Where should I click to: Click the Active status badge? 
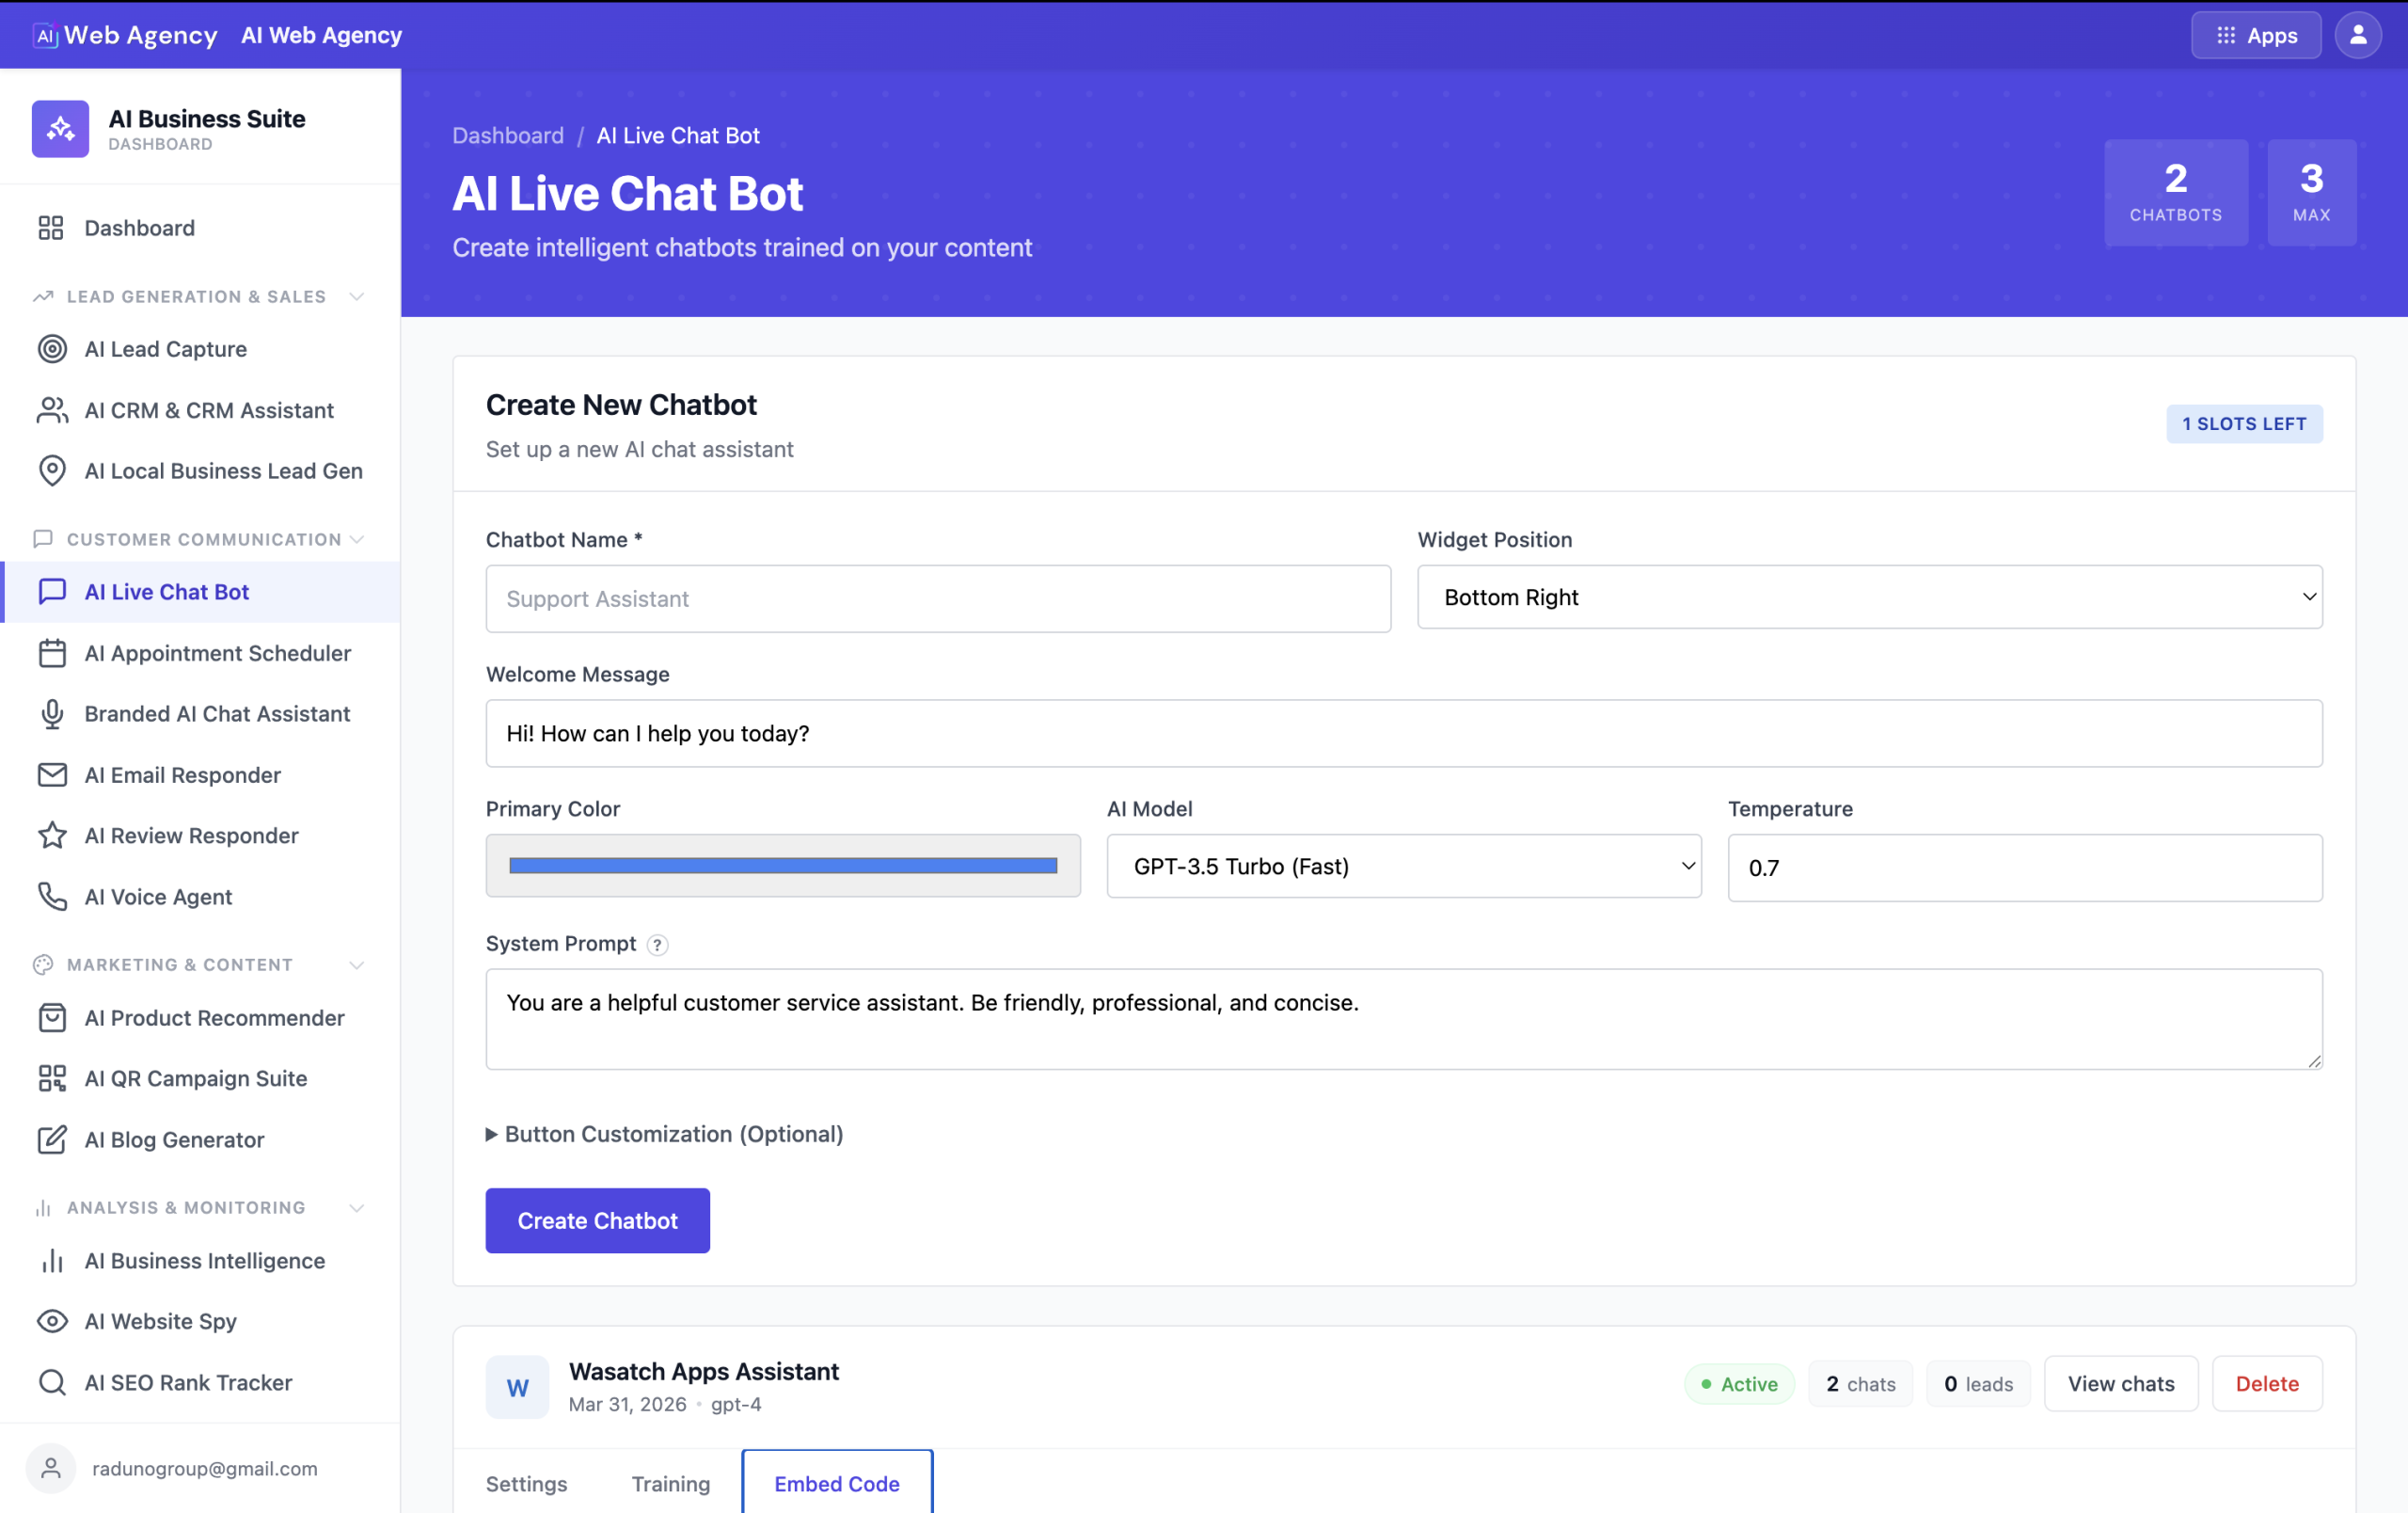1739,1384
